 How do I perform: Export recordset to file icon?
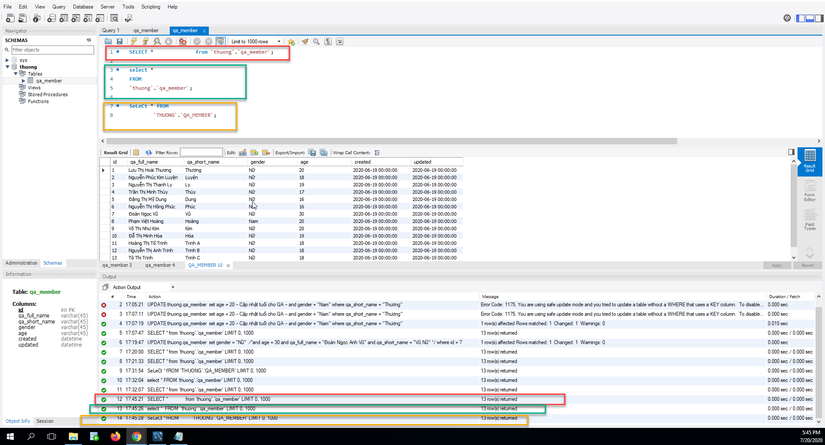(312, 153)
